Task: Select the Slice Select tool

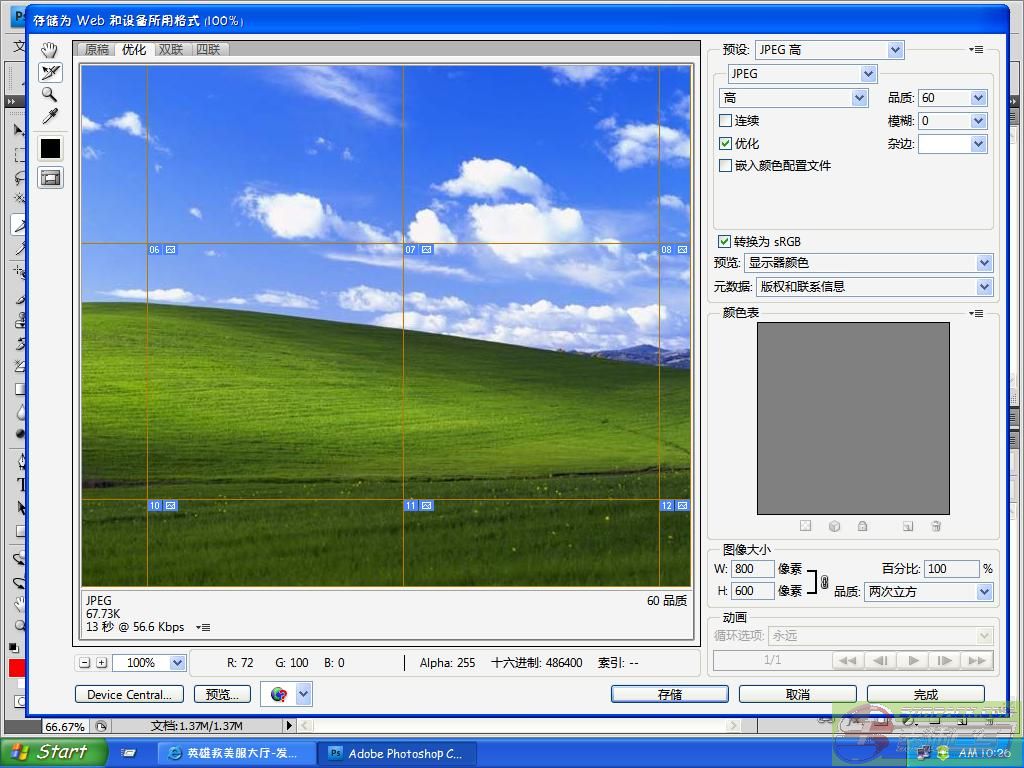Action: (x=50, y=72)
